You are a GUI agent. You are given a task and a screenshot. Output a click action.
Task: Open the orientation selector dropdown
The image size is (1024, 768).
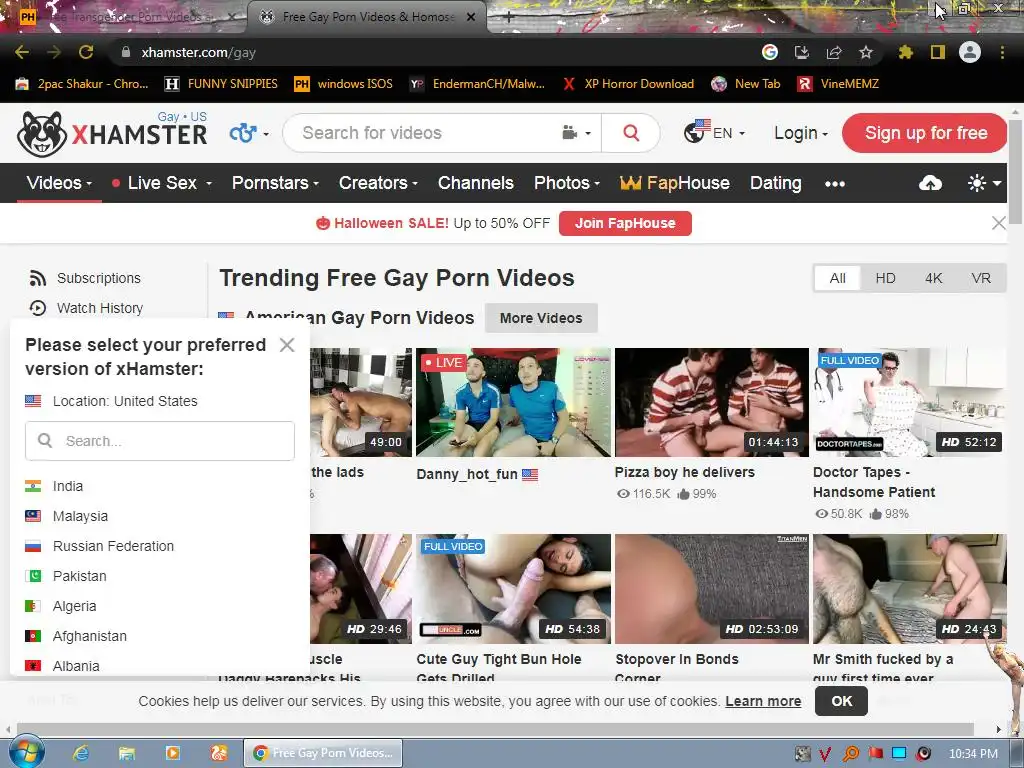coord(249,133)
